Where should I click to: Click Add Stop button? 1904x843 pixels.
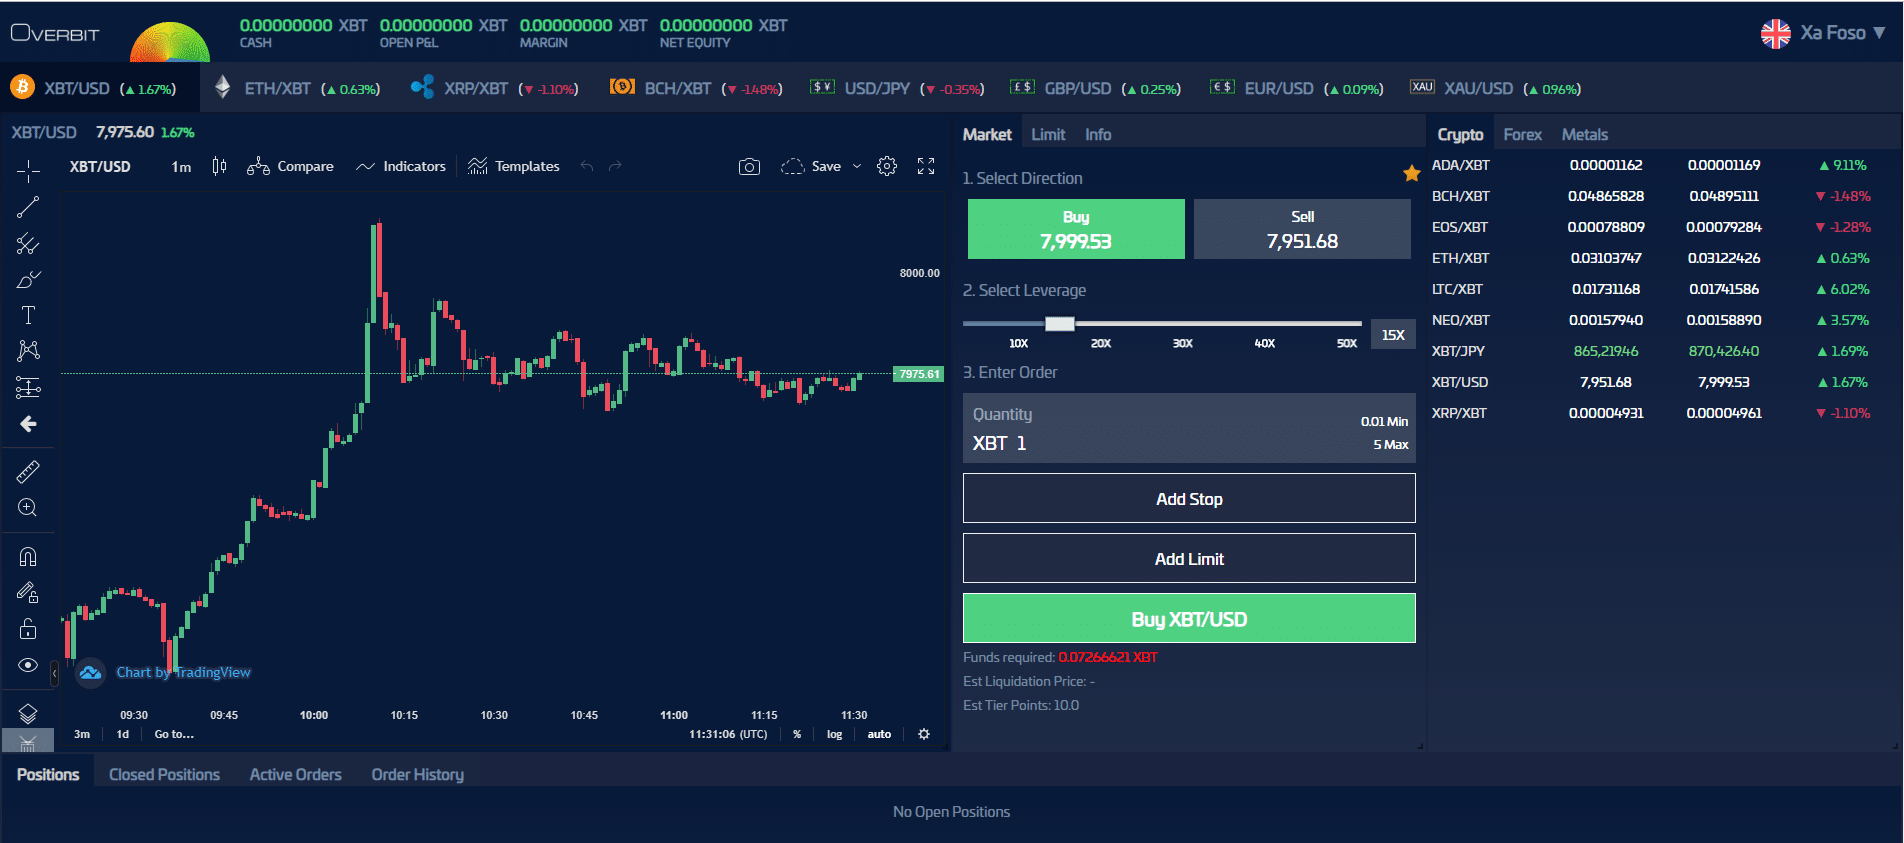[1189, 498]
